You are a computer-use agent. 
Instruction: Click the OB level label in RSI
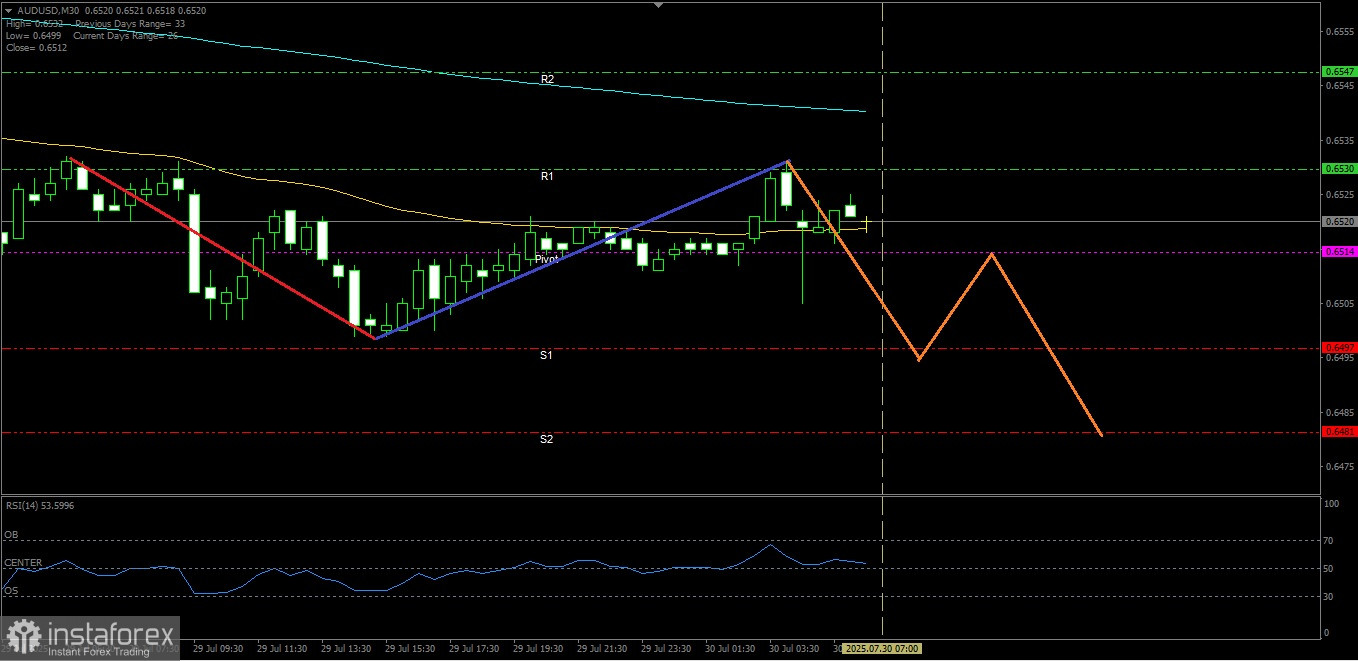click(x=10, y=535)
